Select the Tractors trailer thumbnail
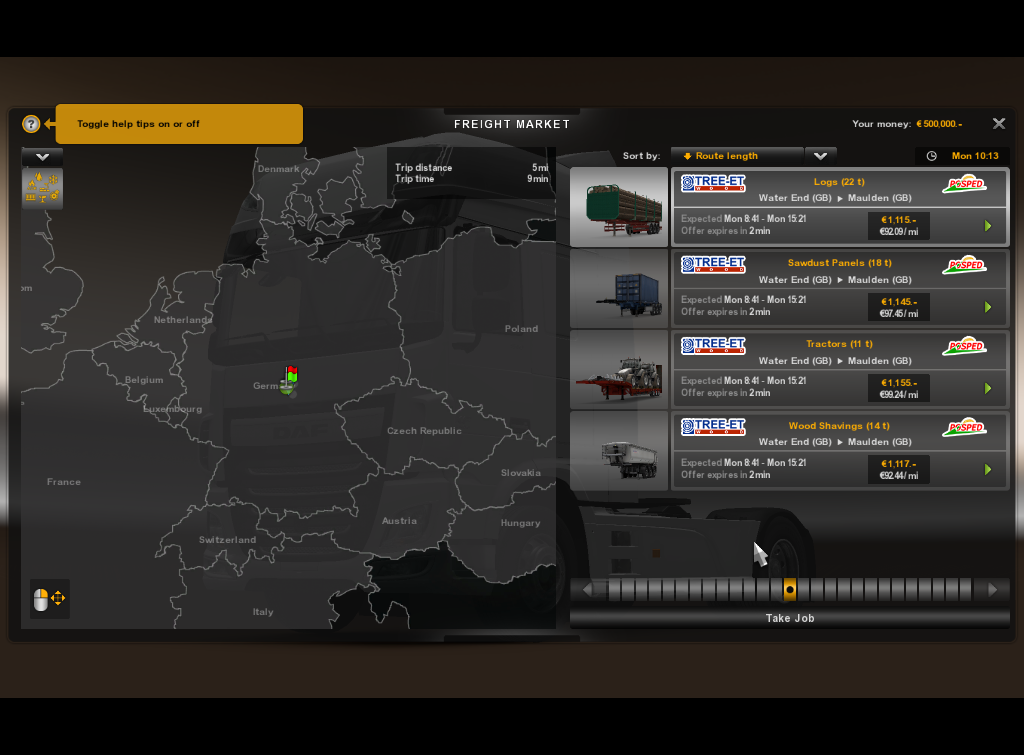The height and width of the screenshot is (755, 1024). (x=619, y=370)
